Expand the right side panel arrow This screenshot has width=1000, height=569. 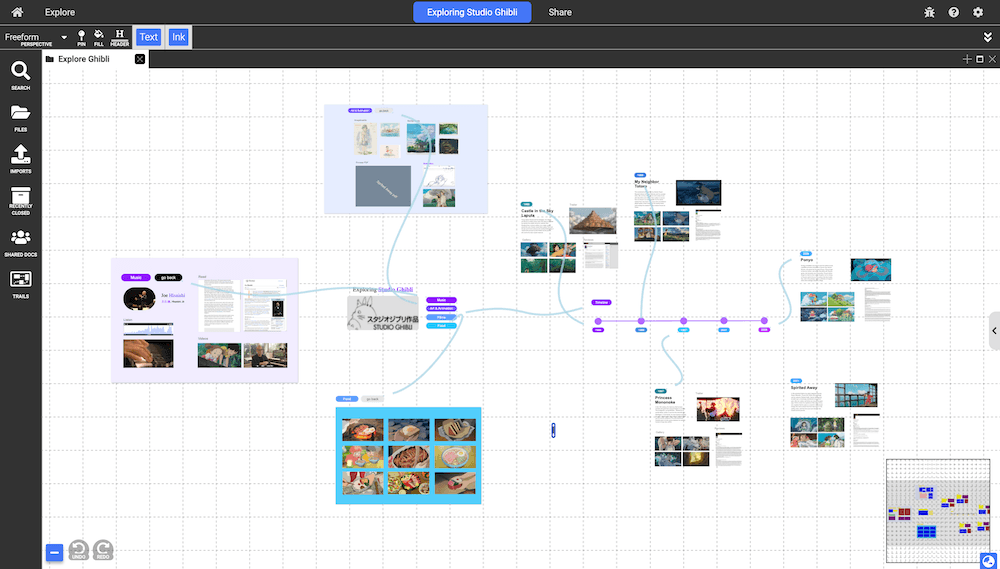coord(994,331)
